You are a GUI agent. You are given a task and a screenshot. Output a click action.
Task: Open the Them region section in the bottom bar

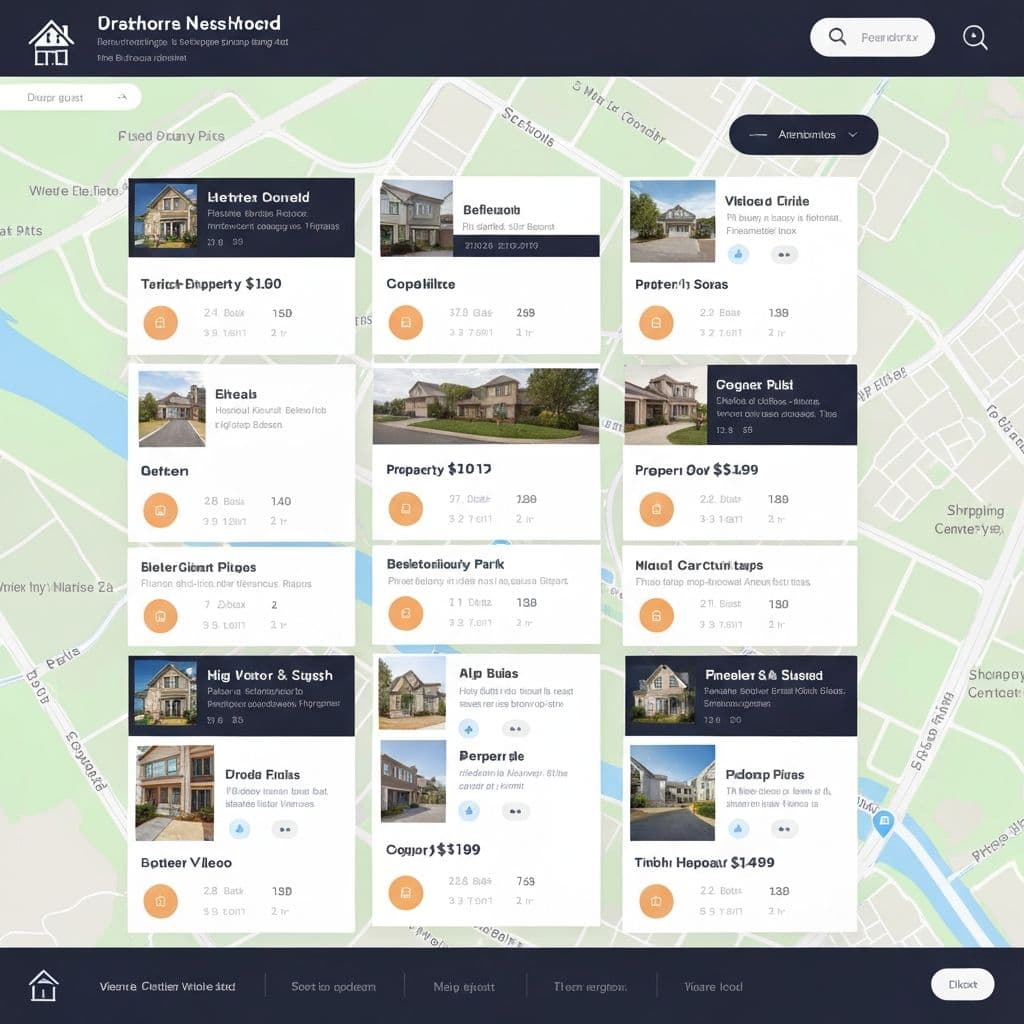point(588,986)
